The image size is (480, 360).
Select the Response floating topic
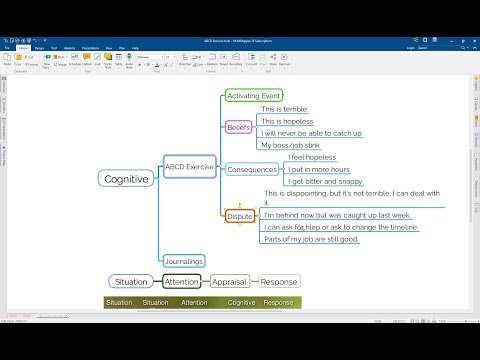click(x=279, y=282)
